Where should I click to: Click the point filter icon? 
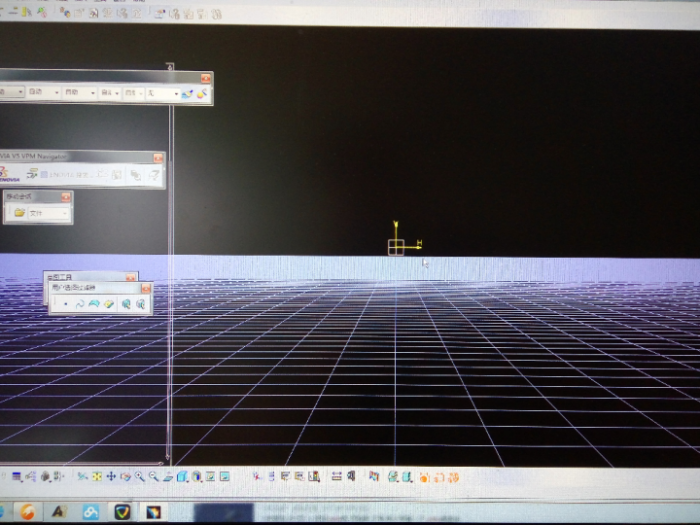point(66,303)
